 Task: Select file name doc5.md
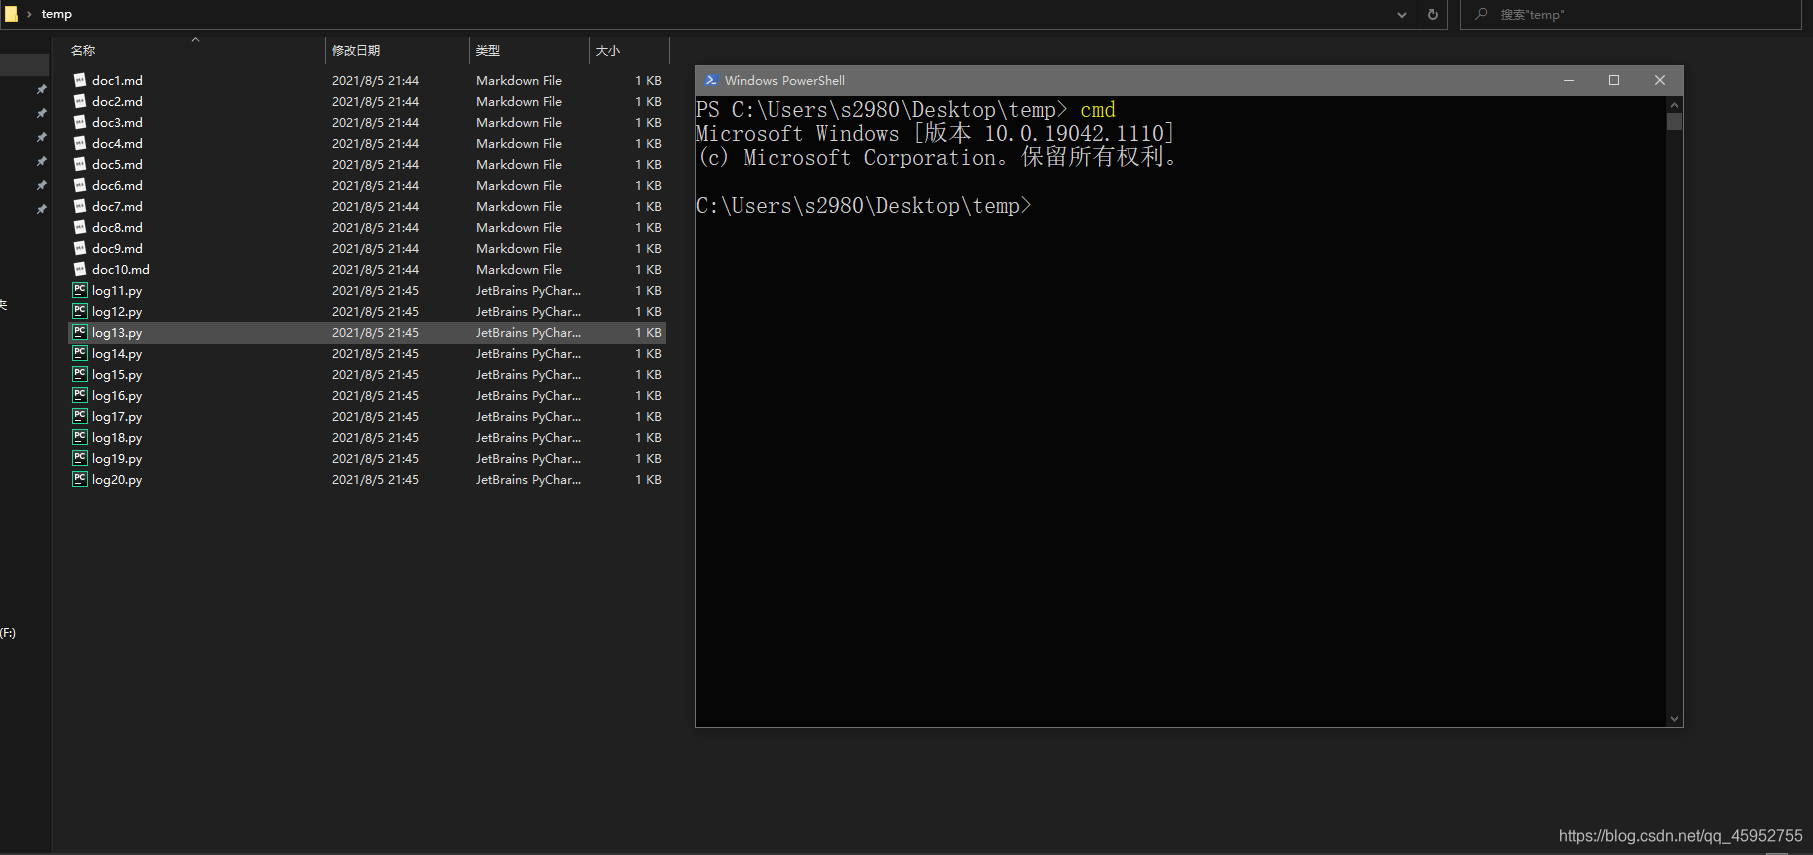click(117, 164)
